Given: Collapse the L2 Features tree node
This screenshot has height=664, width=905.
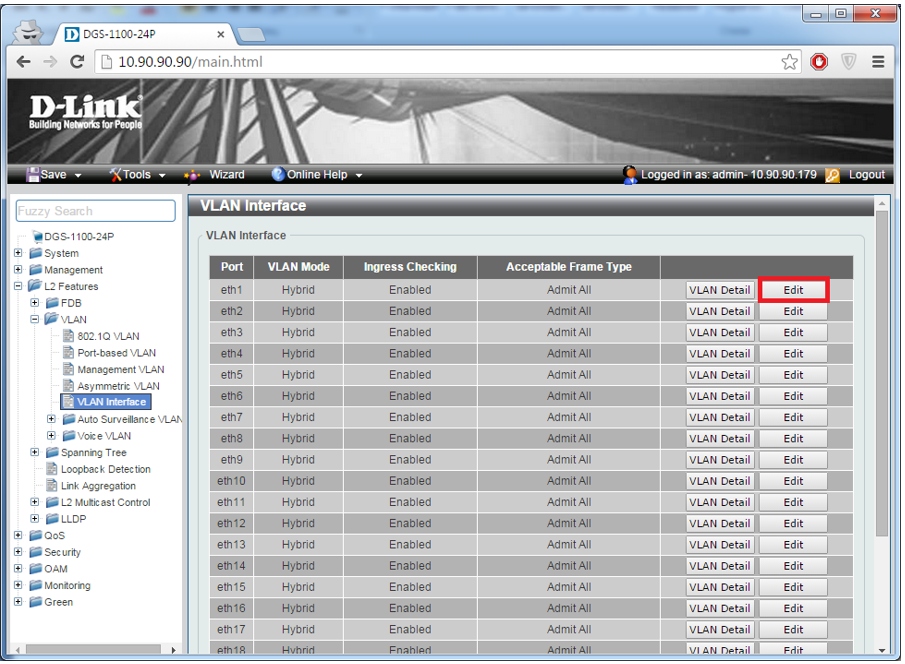Looking at the screenshot, I should (18, 287).
